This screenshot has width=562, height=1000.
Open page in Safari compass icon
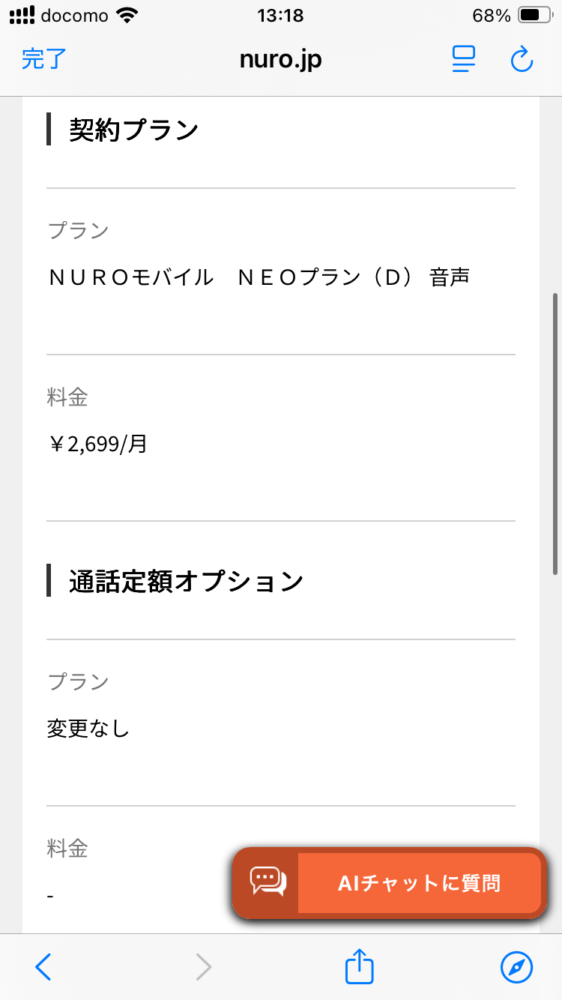[516, 967]
